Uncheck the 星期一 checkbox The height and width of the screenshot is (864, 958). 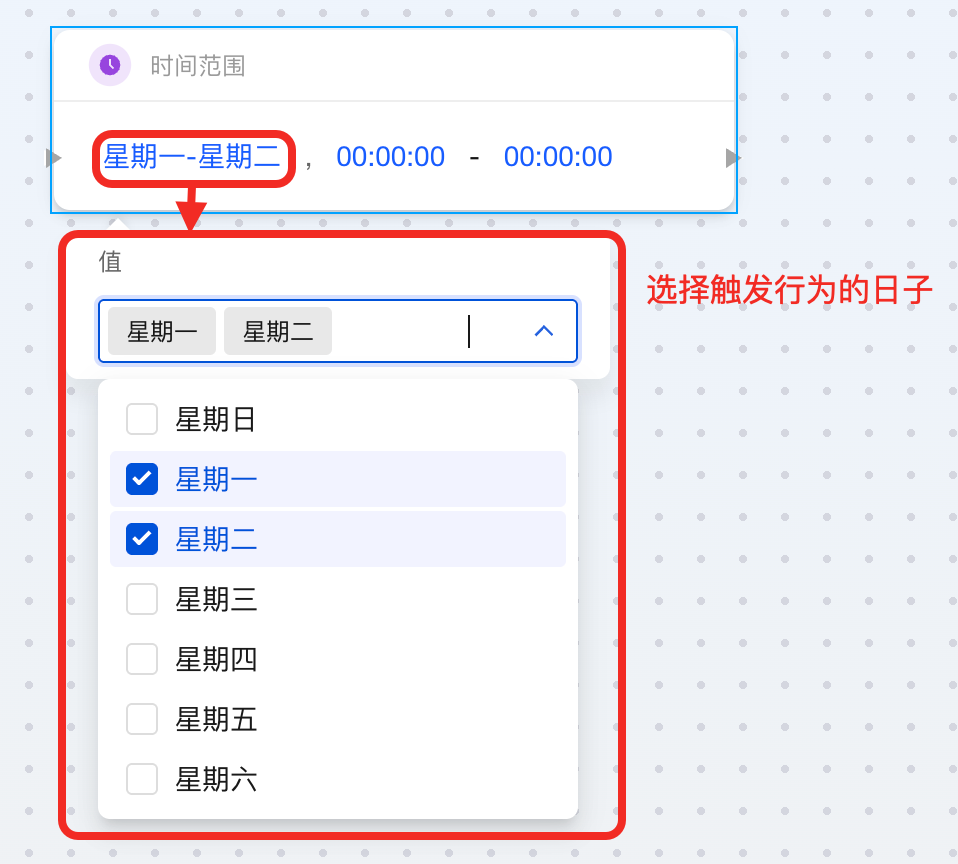tap(142, 479)
